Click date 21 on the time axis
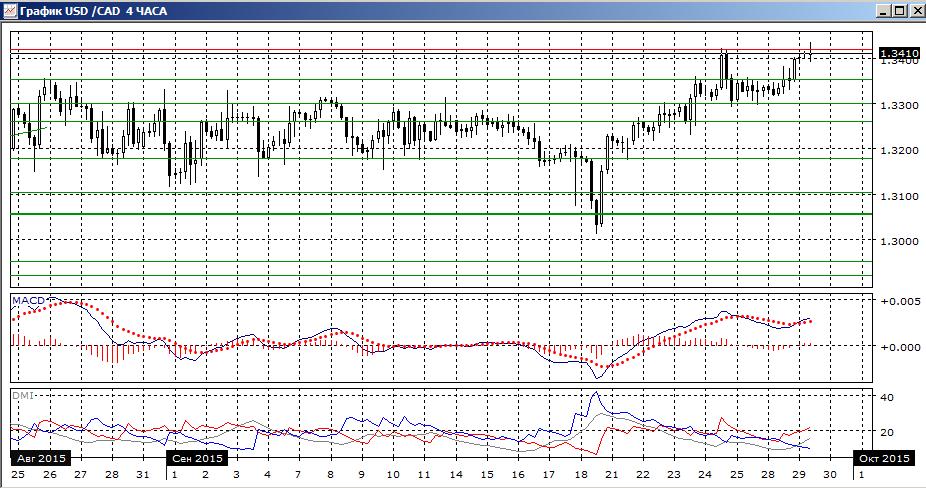Viewport: 926px width, 488px height. coord(611,474)
